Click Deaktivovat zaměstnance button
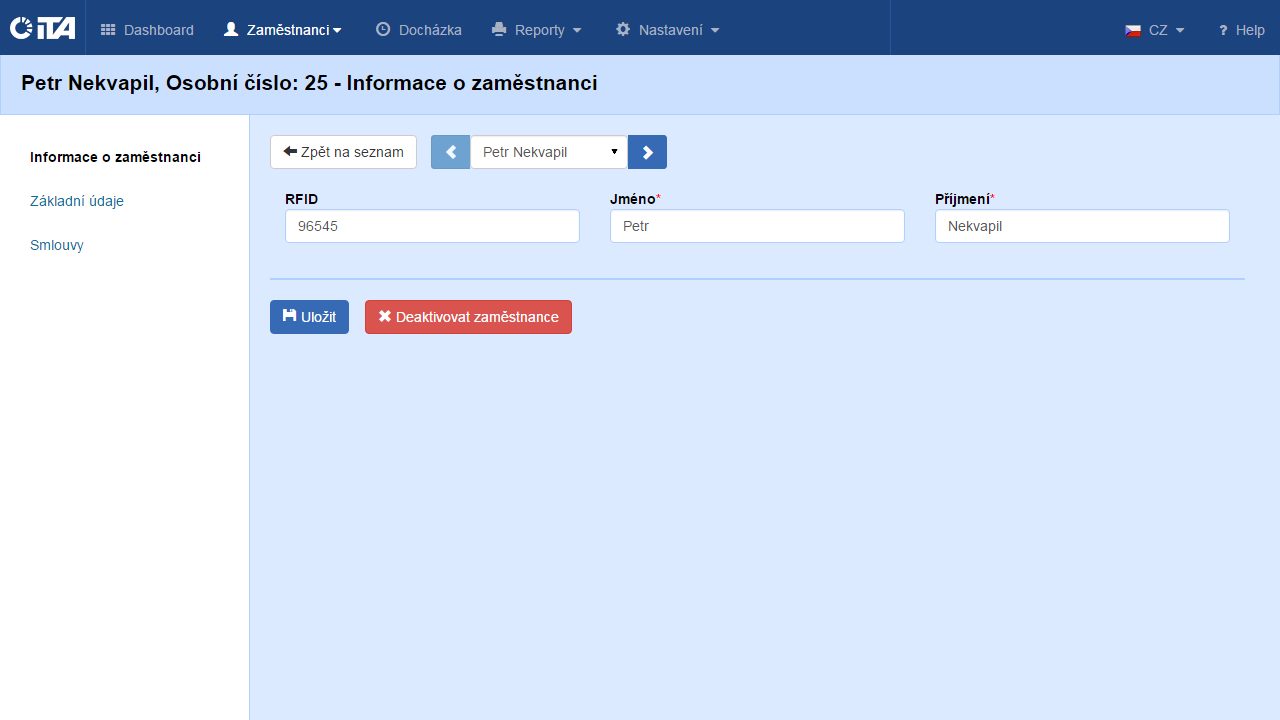The height and width of the screenshot is (720, 1280). click(468, 317)
